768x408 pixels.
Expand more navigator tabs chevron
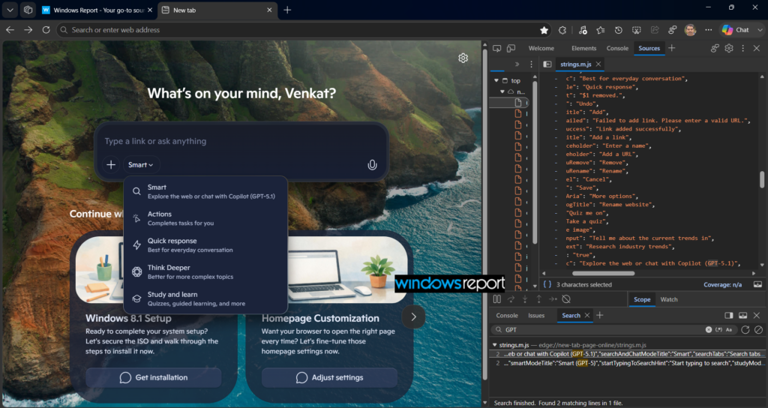tap(517, 64)
